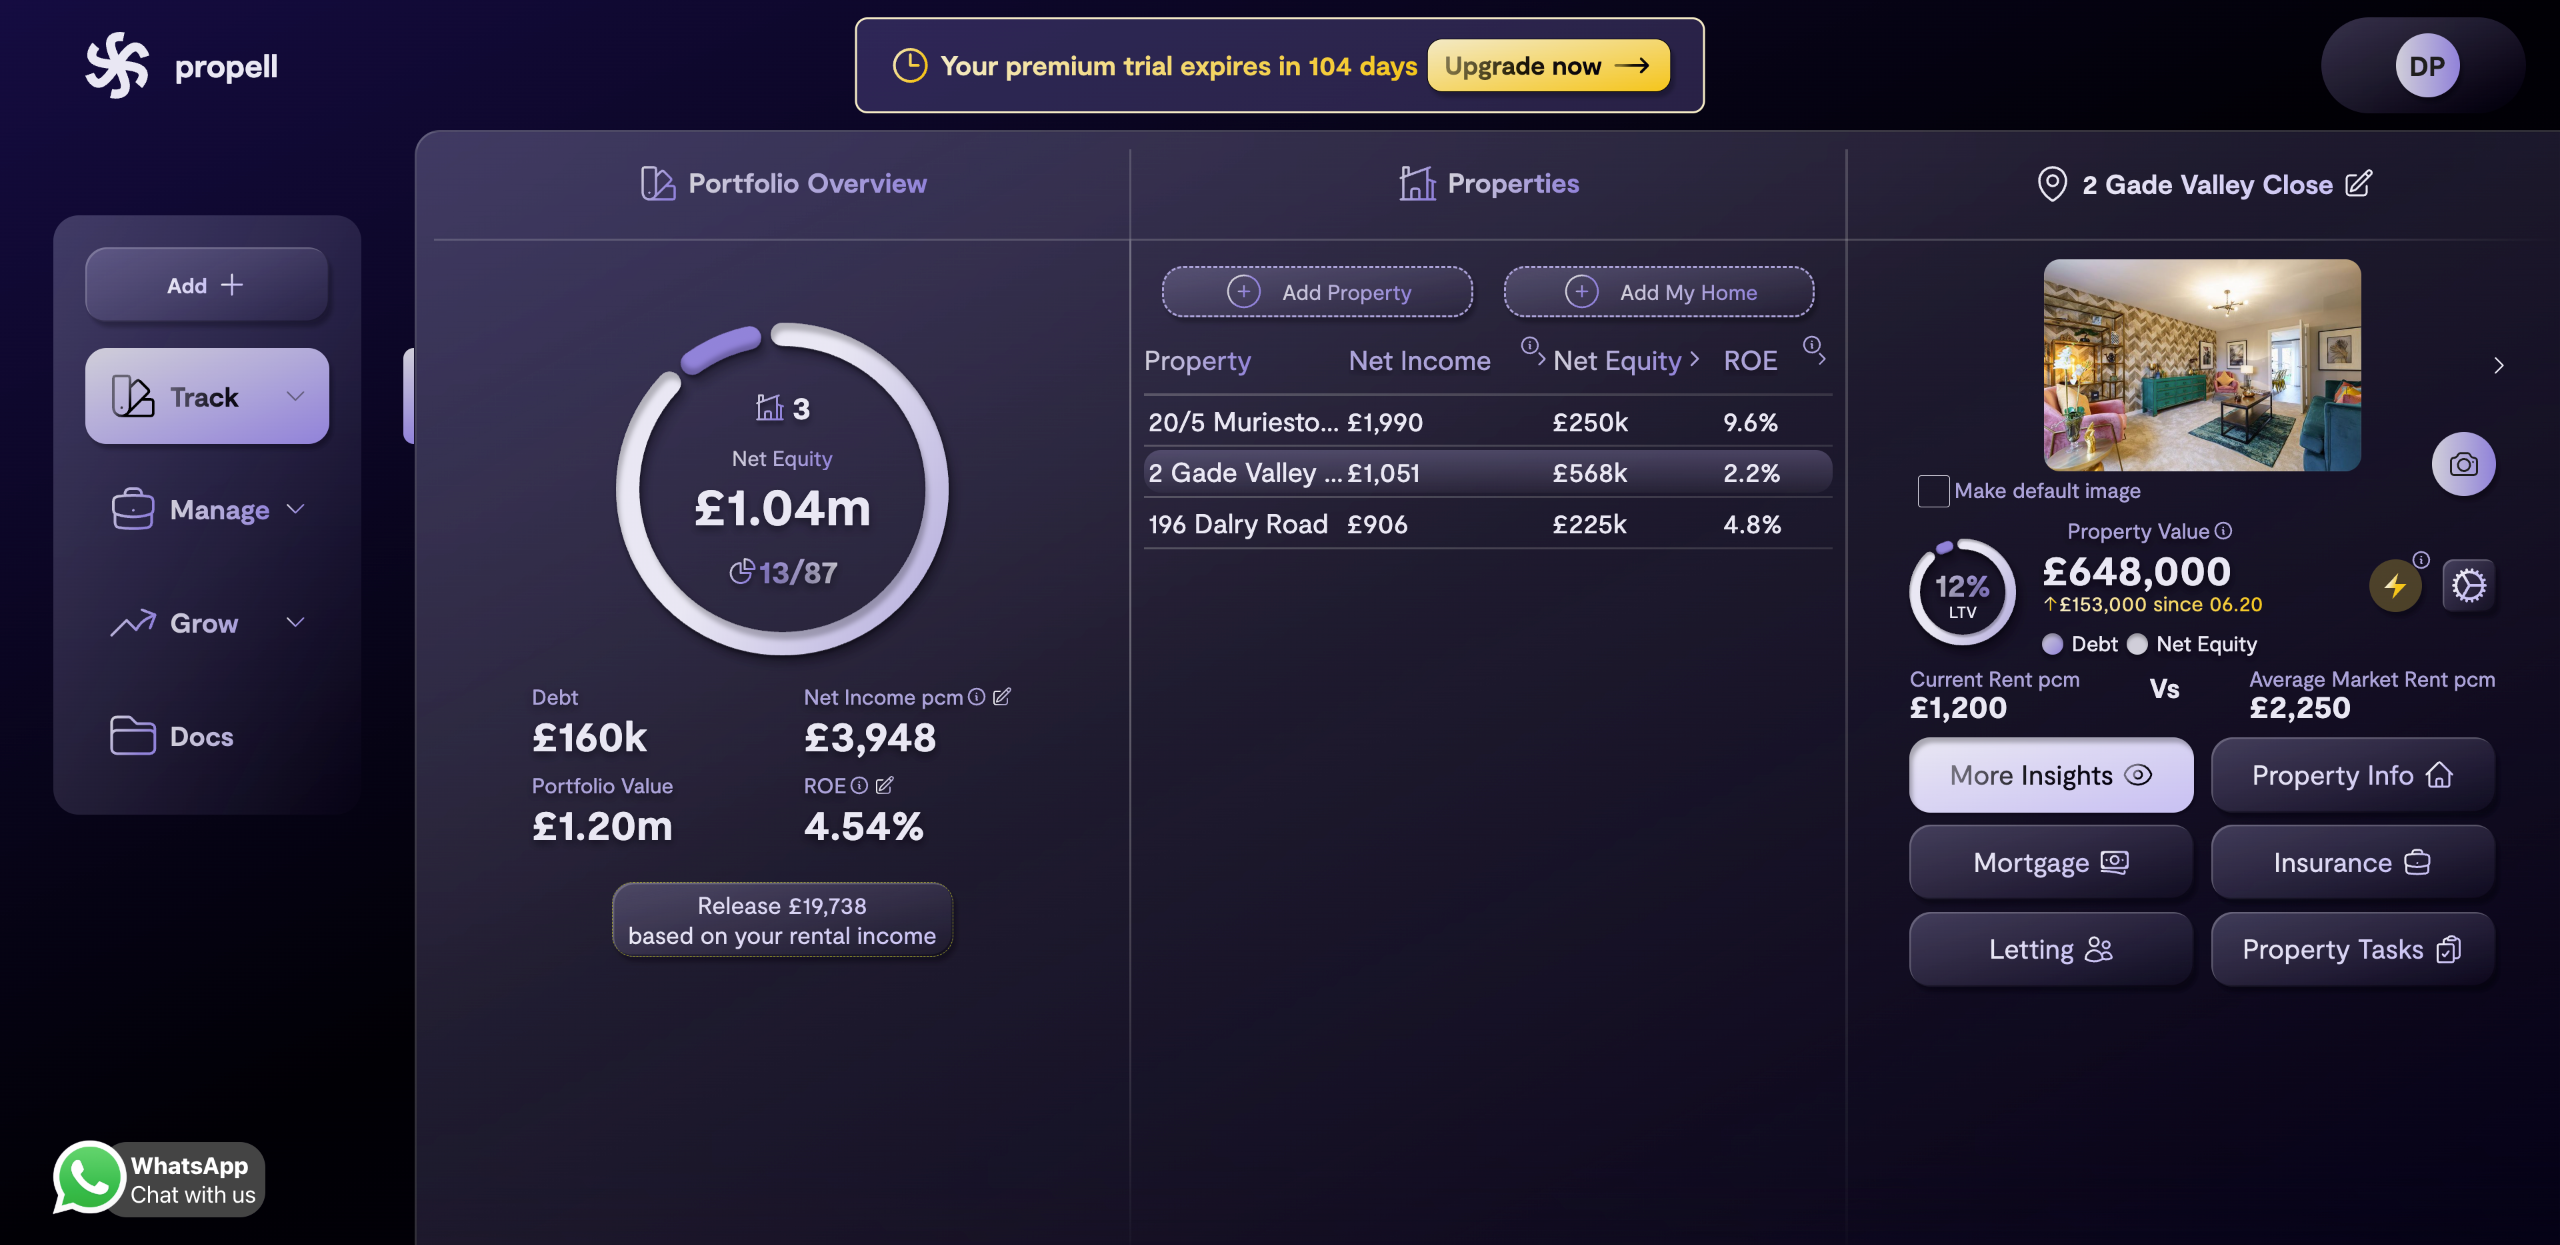Open the WhatsApp chat icon
The image size is (2560, 1245).
[x=89, y=1178]
